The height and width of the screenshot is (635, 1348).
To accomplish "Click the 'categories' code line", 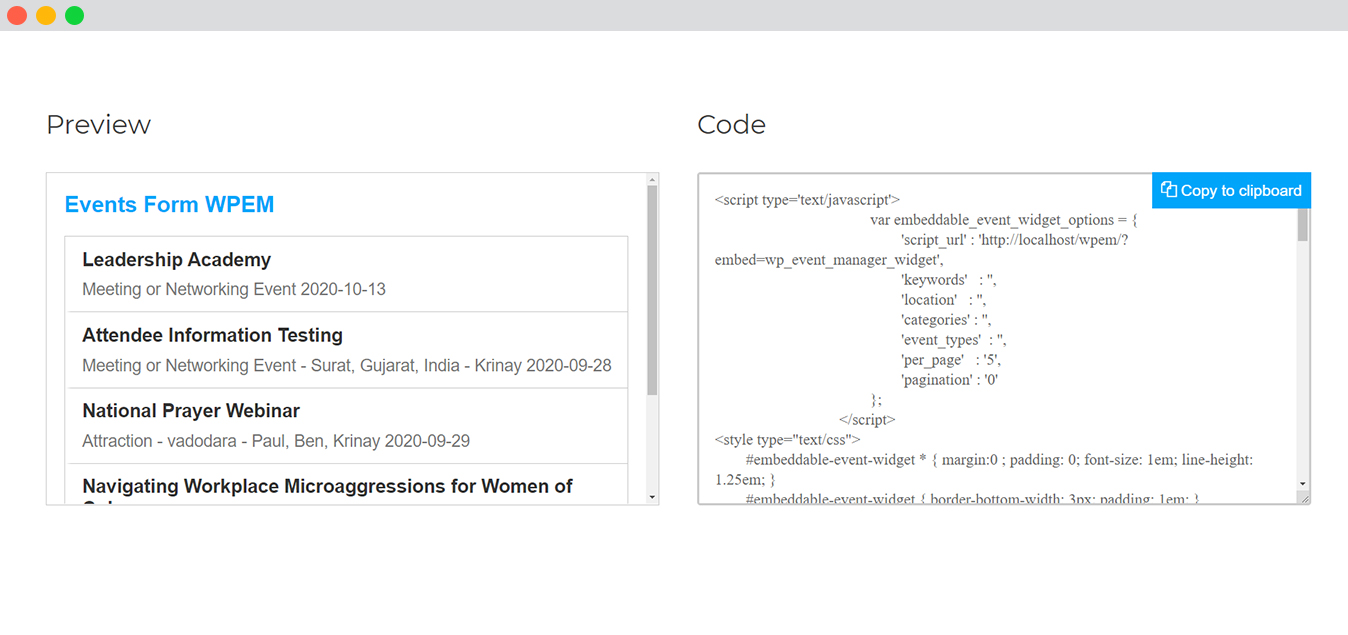I will click(x=946, y=320).
